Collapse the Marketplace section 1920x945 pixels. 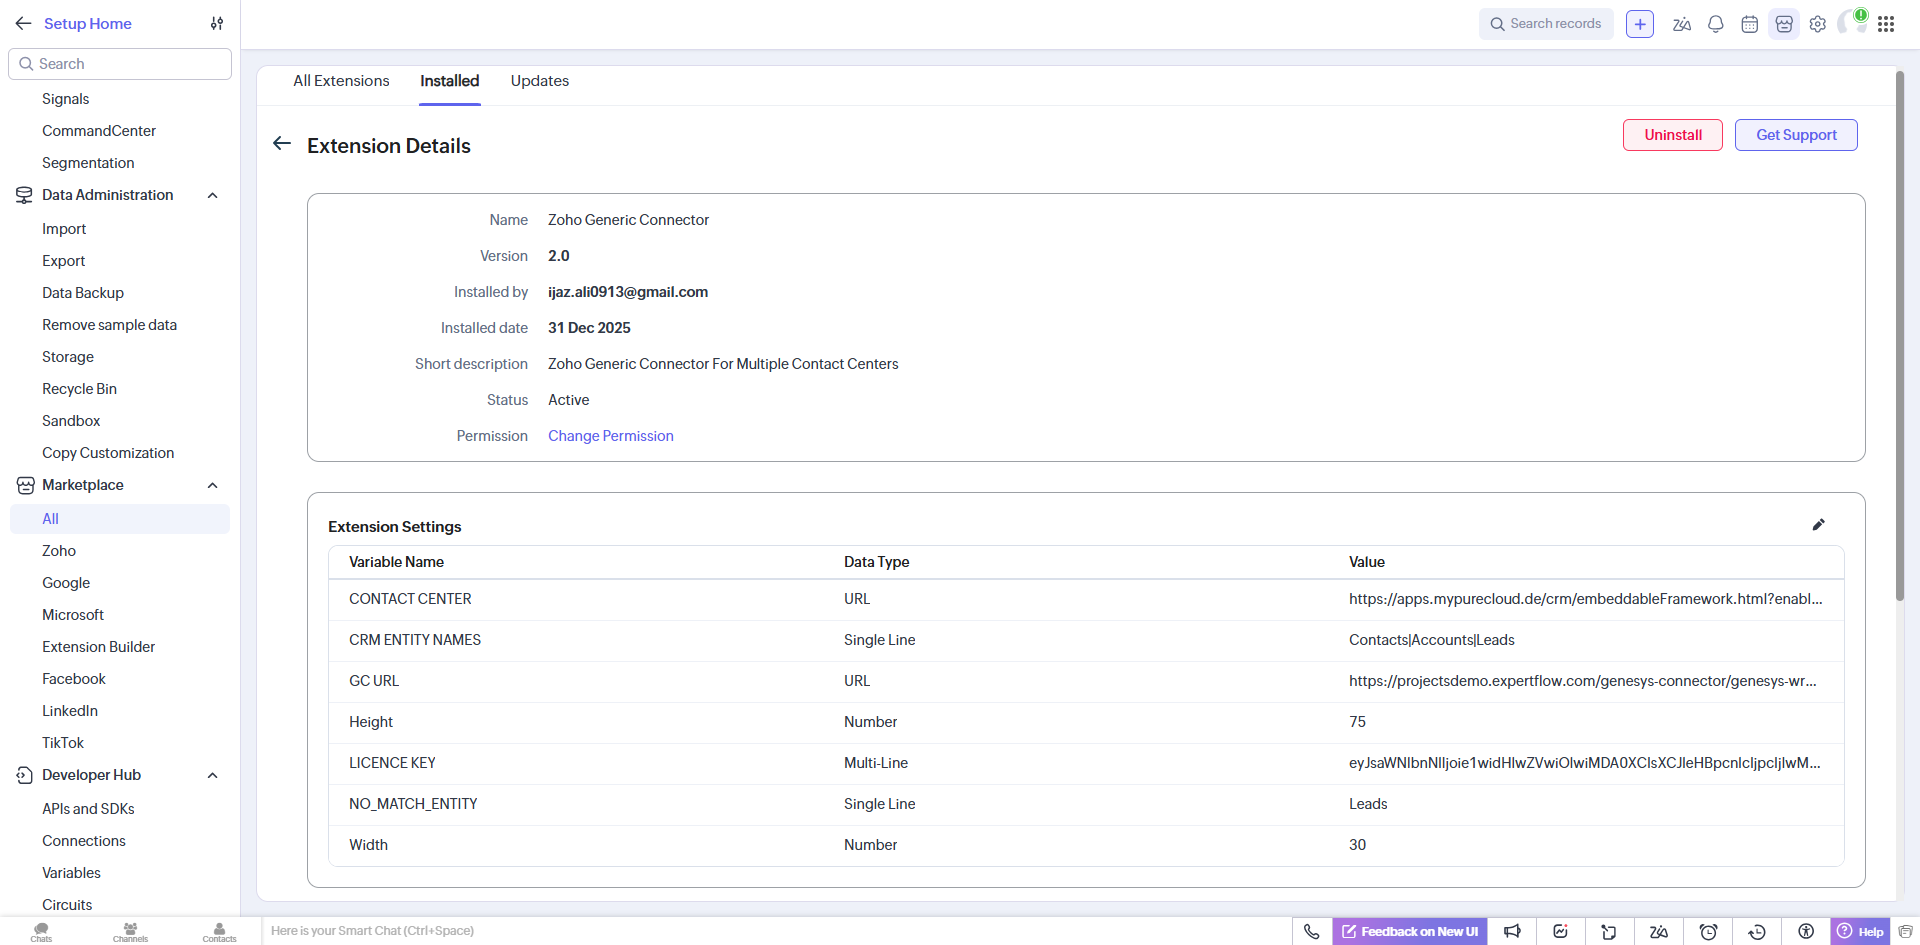coord(212,485)
